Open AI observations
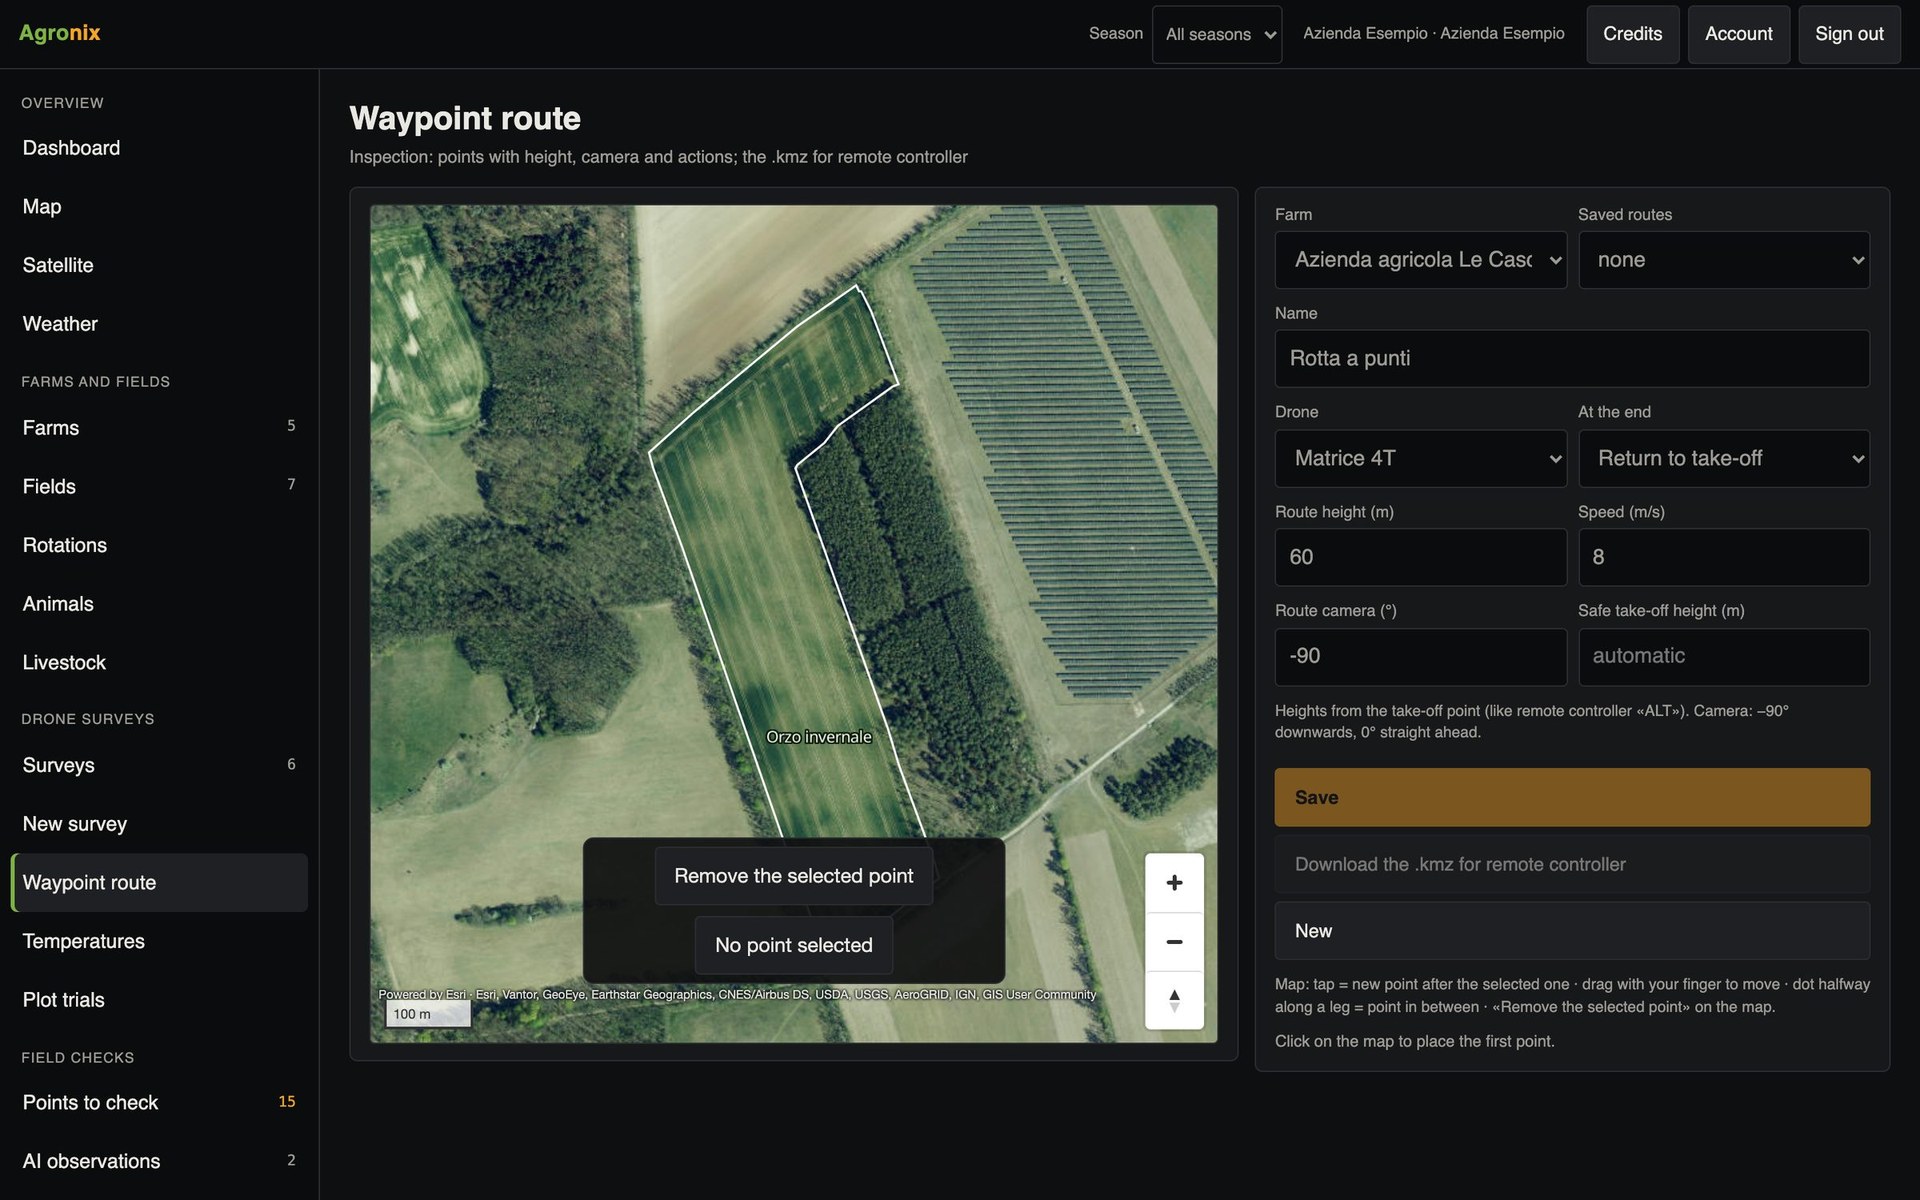The image size is (1920, 1200). click(159, 1161)
